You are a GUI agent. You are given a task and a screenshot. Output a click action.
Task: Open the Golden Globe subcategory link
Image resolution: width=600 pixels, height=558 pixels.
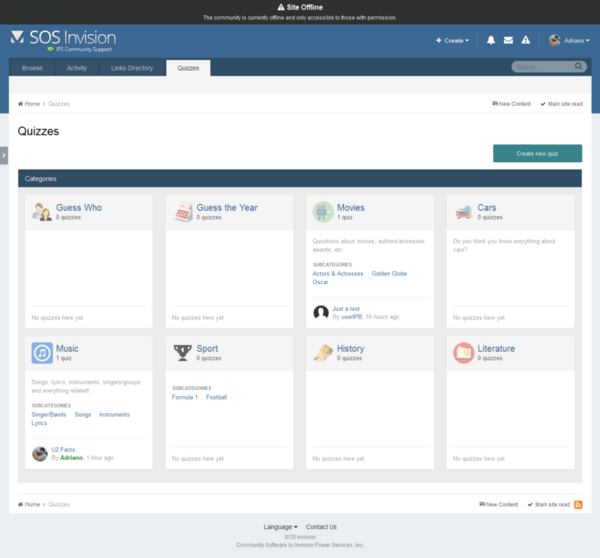click(x=389, y=273)
